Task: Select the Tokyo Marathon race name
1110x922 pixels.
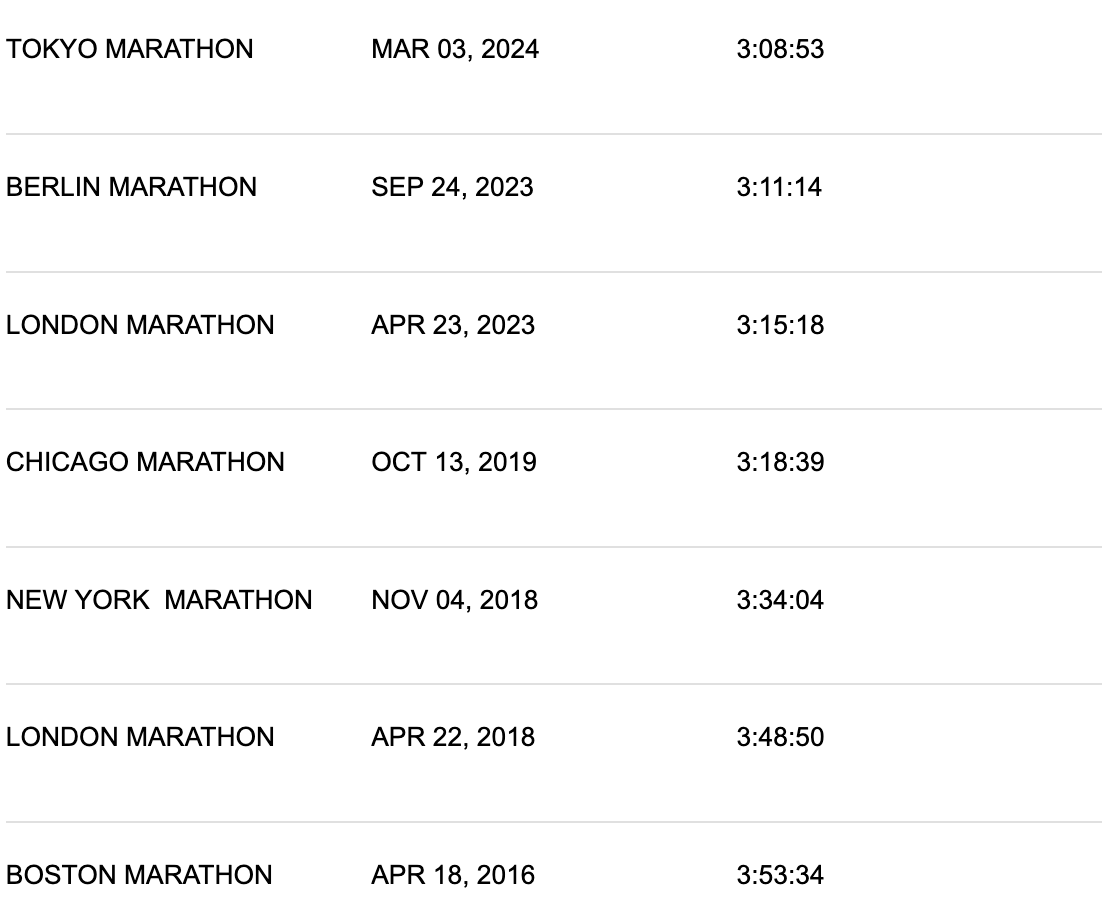Action: [x=130, y=49]
